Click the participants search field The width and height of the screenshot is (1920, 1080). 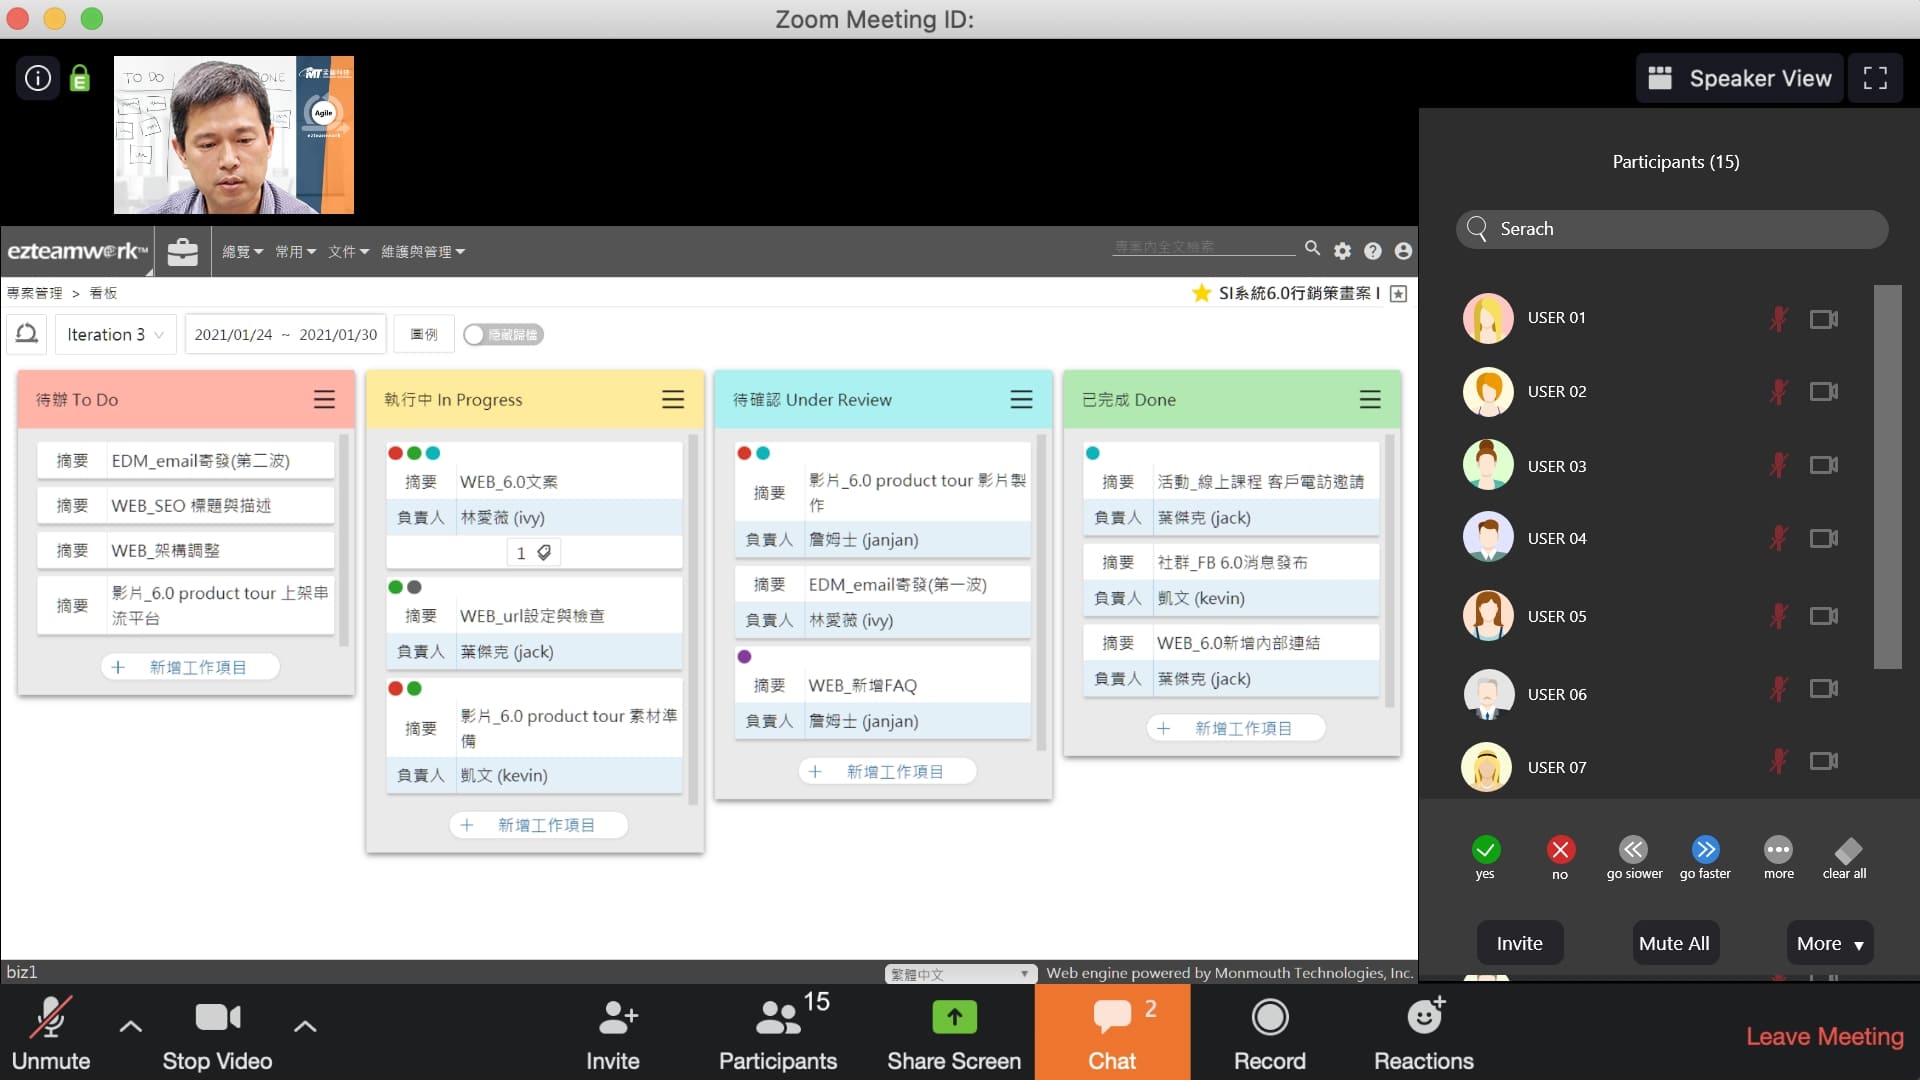point(1672,229)
